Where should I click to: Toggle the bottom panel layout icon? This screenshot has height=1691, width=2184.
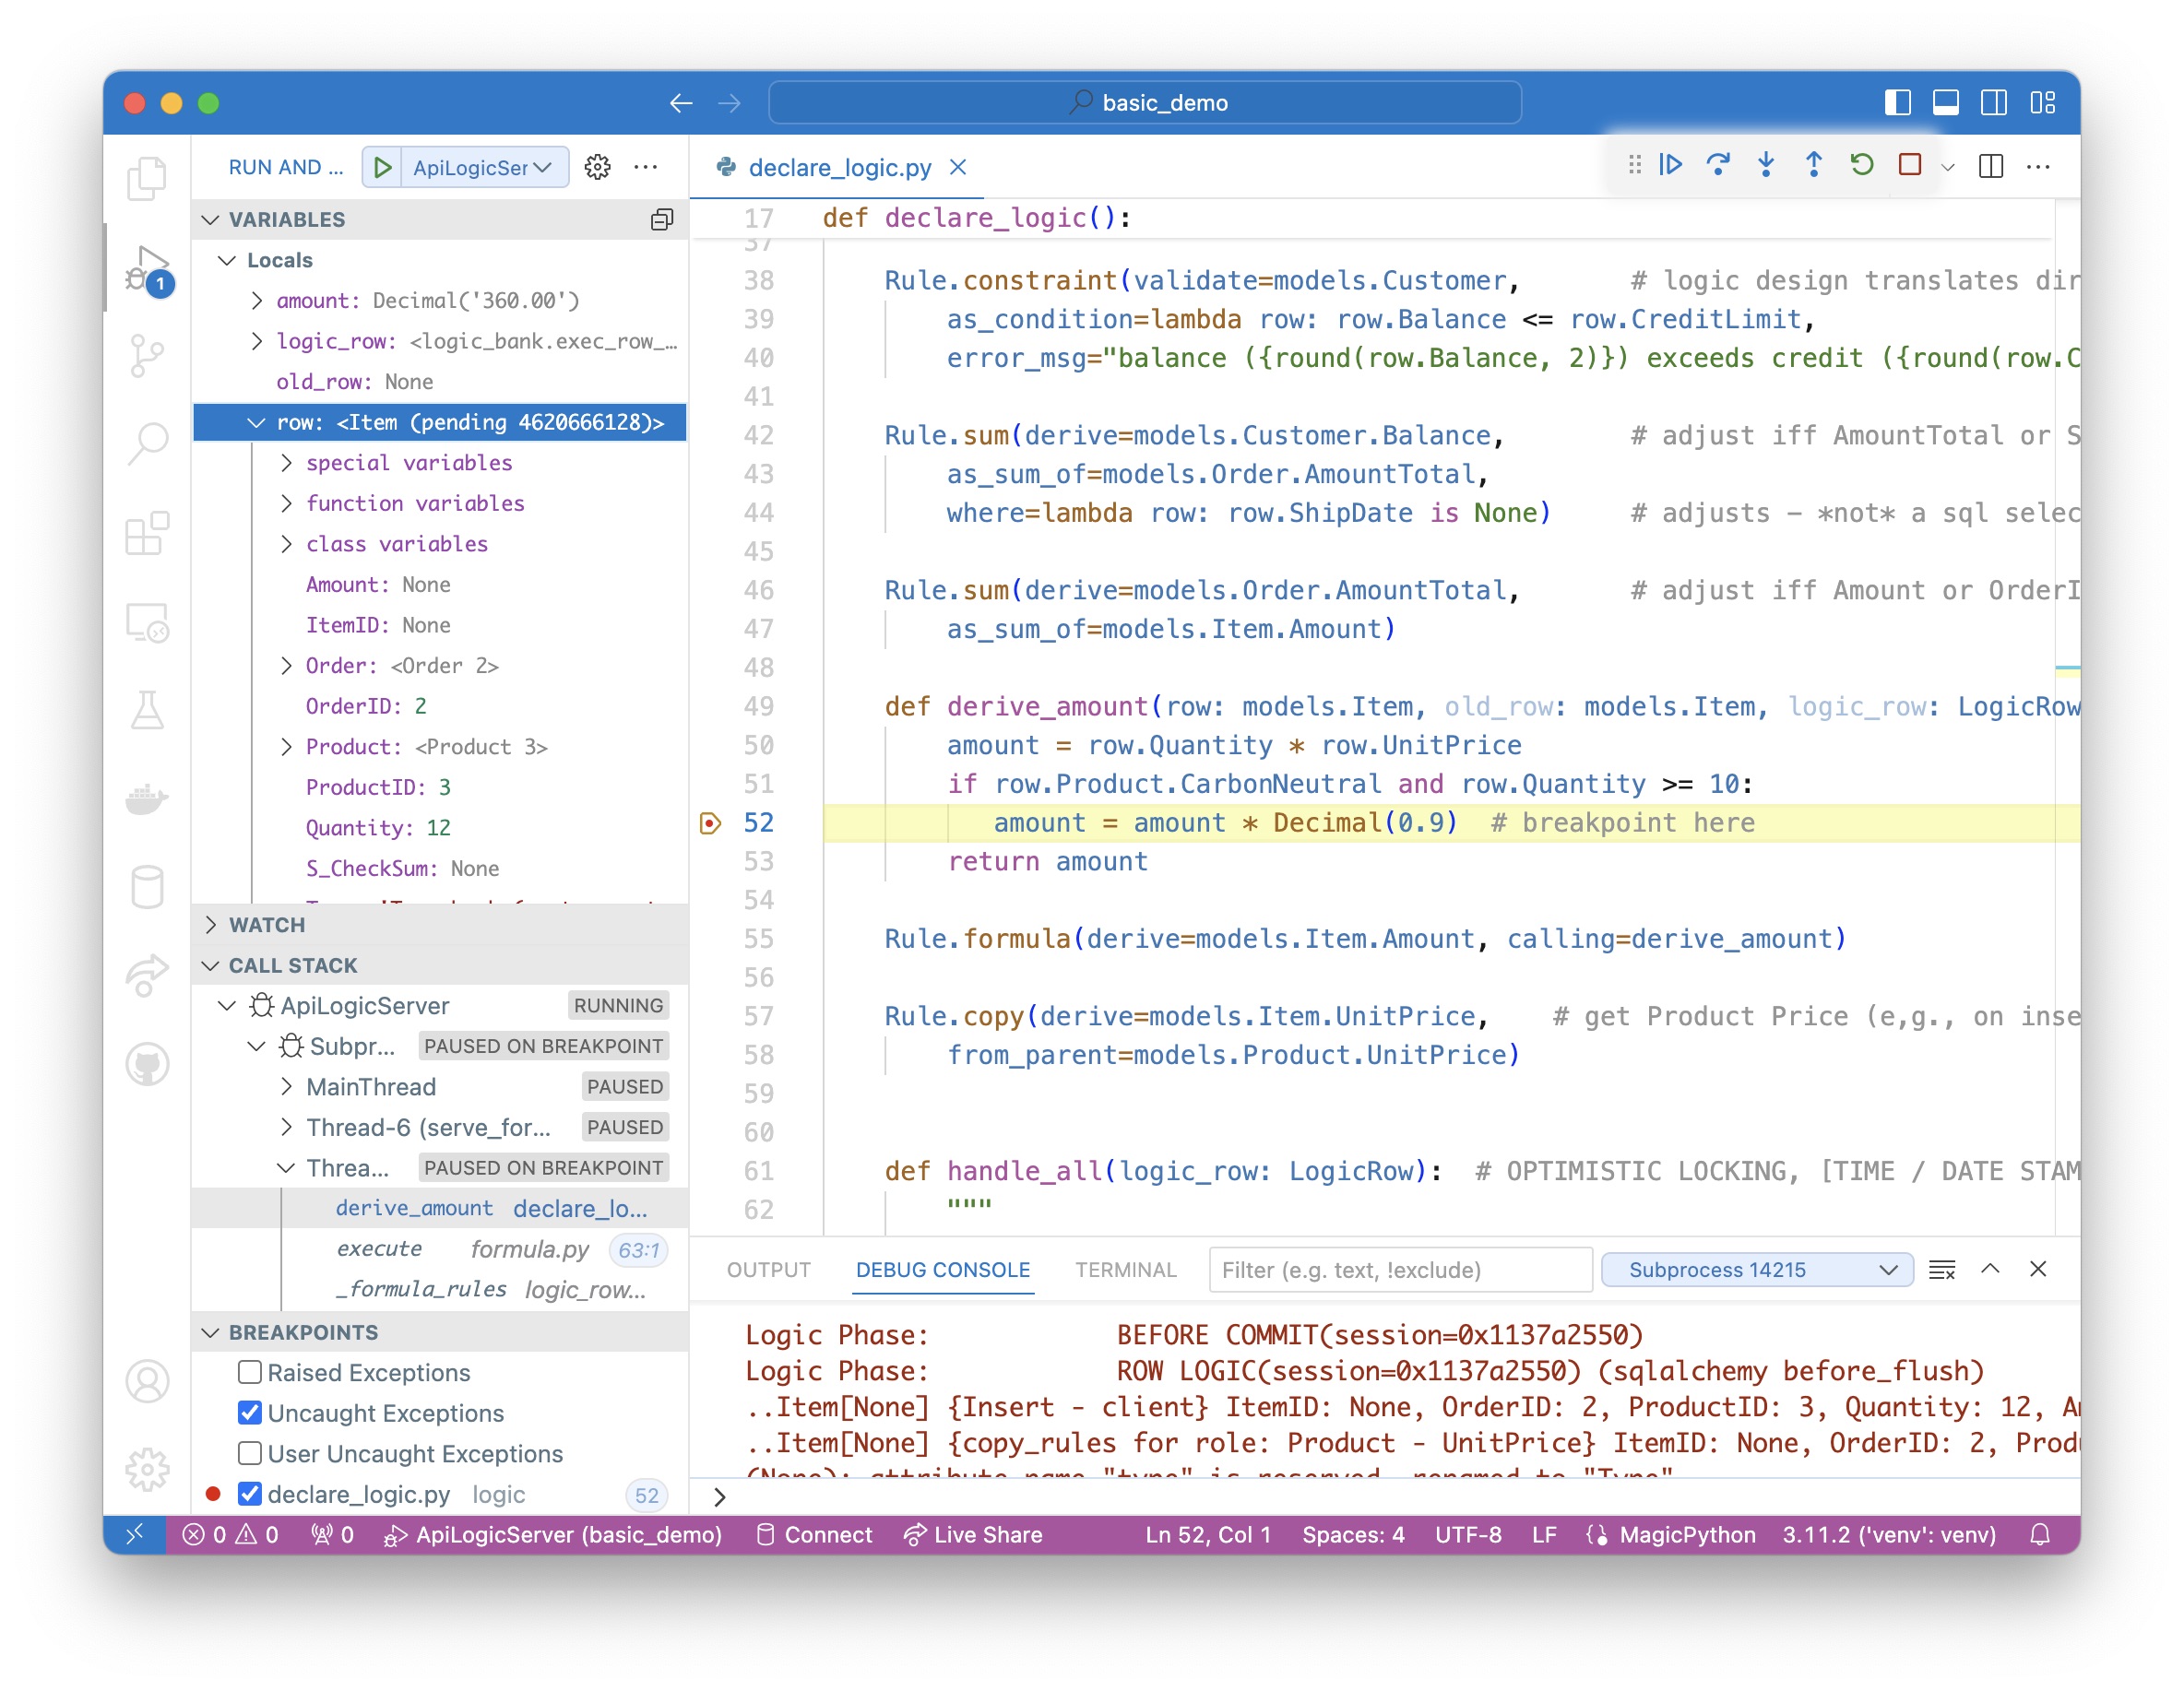point(1945,103)
